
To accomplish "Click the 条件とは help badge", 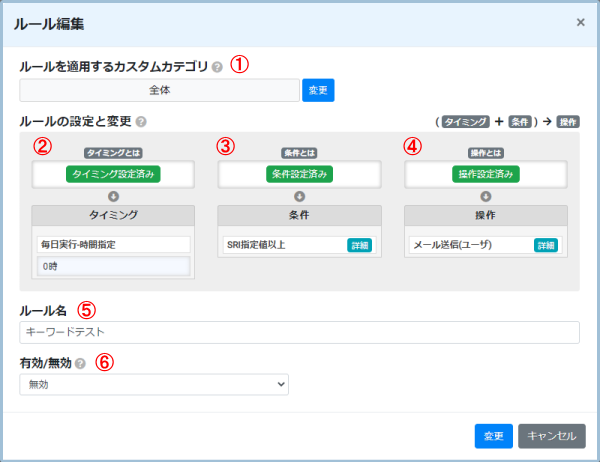I will [x=300, y=153].
